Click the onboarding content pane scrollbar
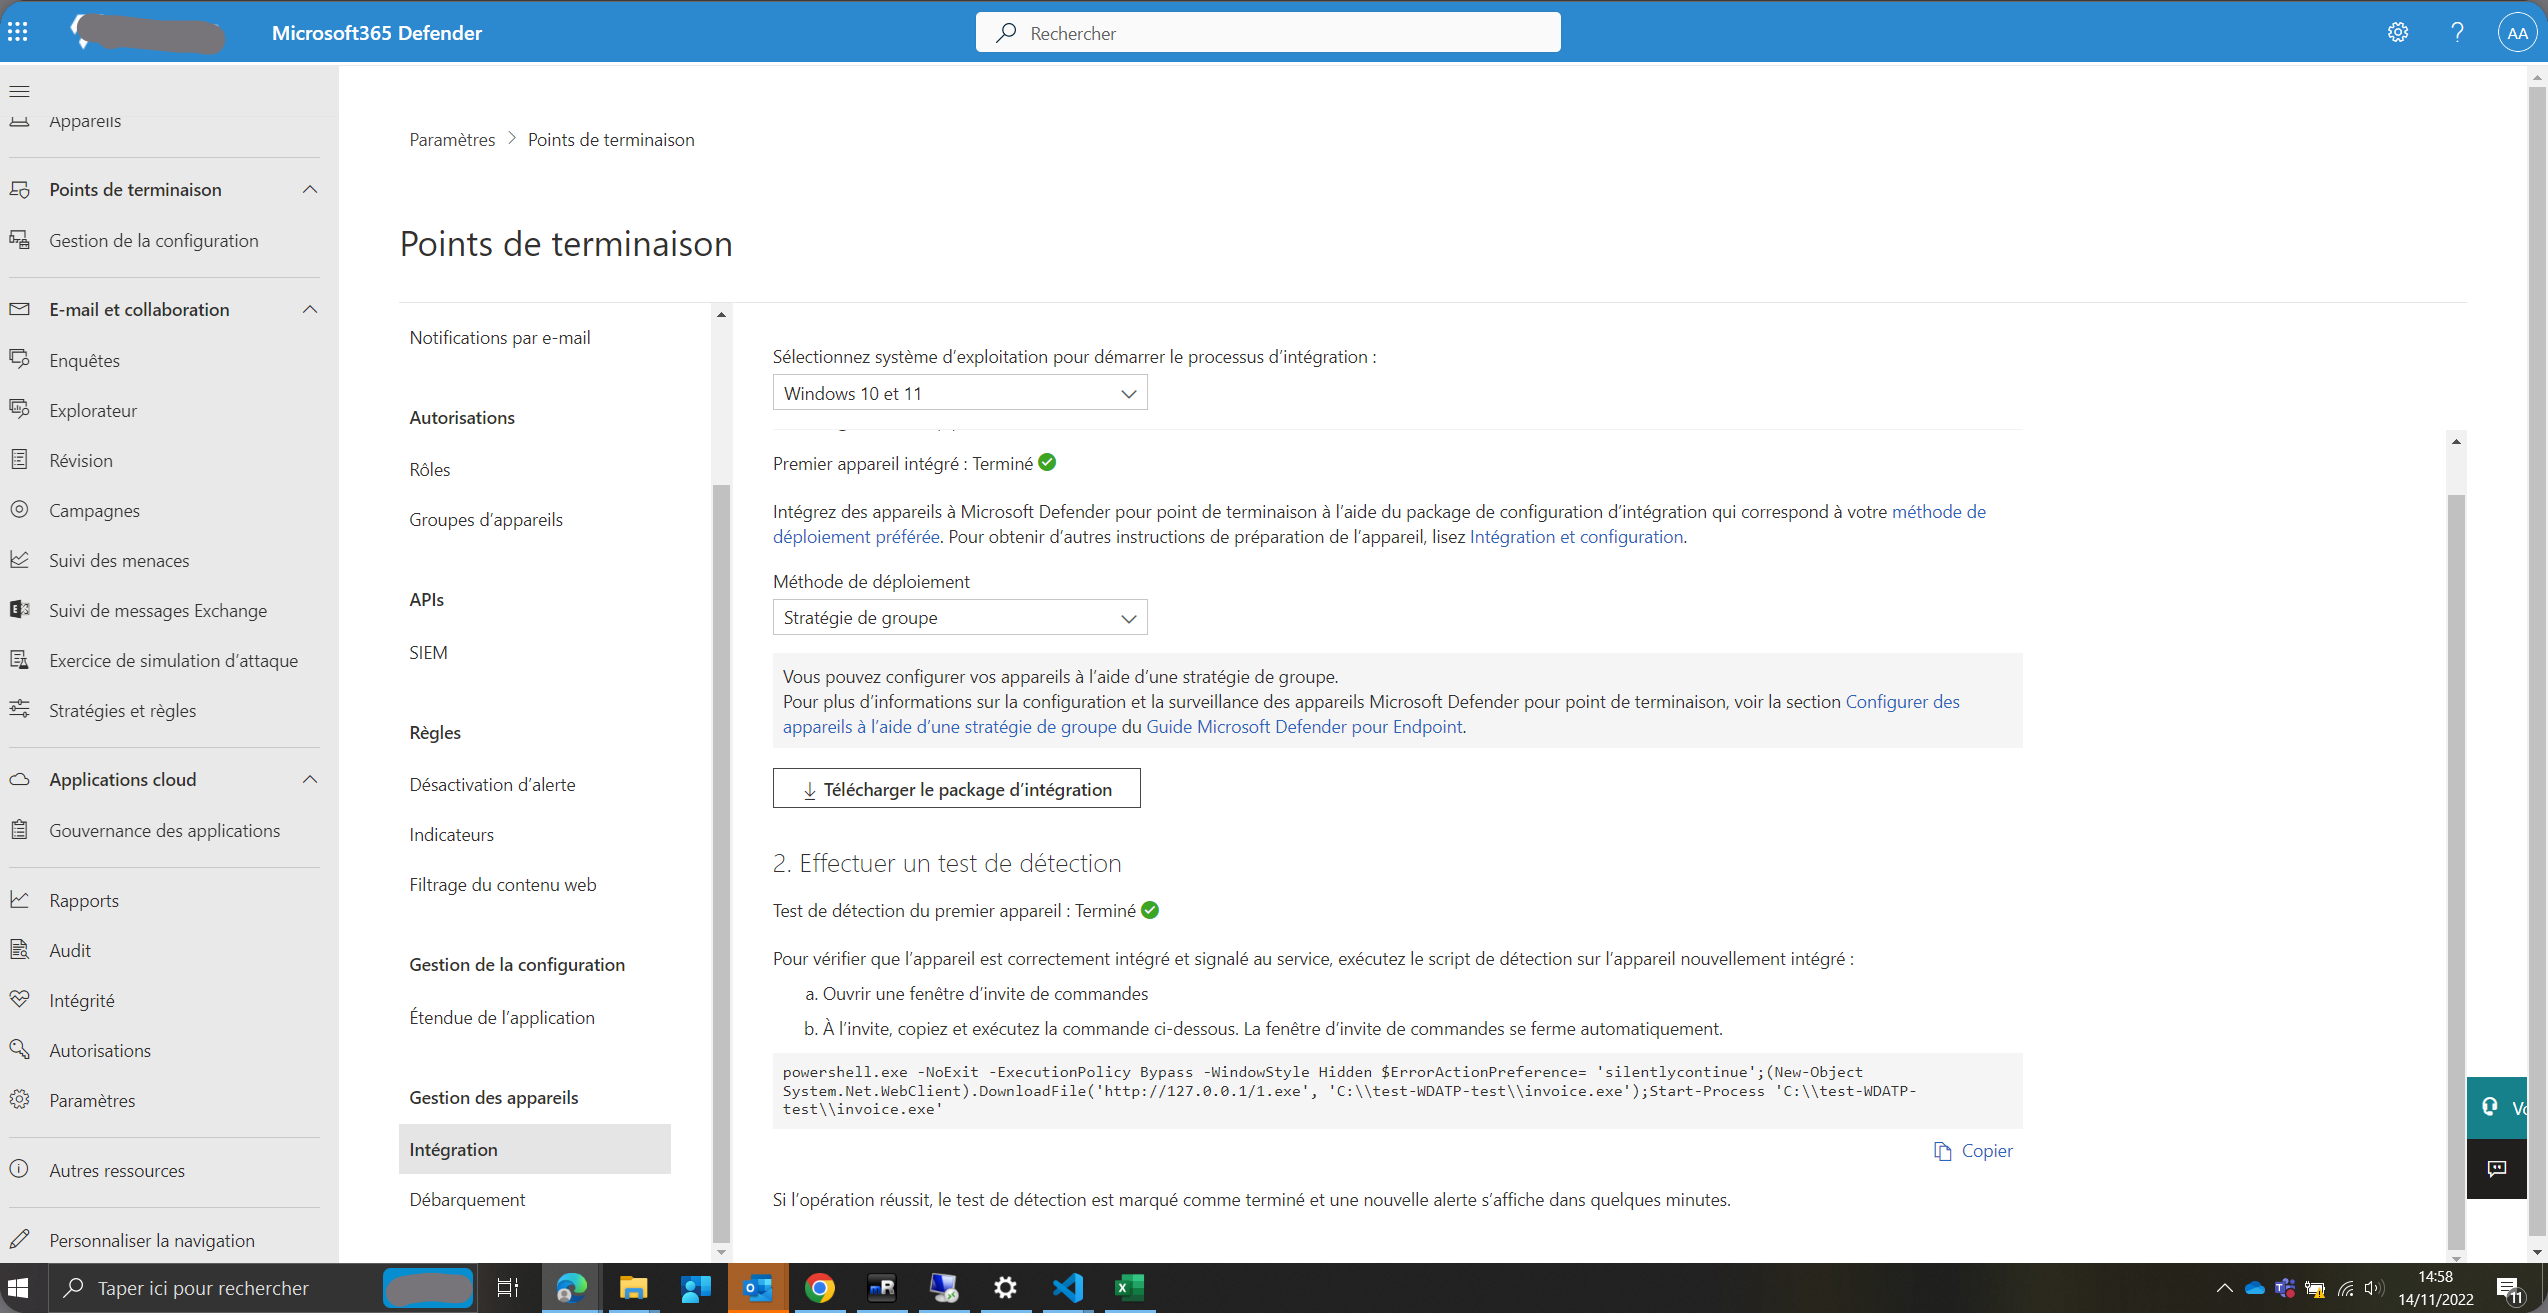The width and height of the screenshot is (2548, 1313). click(x=2456, y=870)
